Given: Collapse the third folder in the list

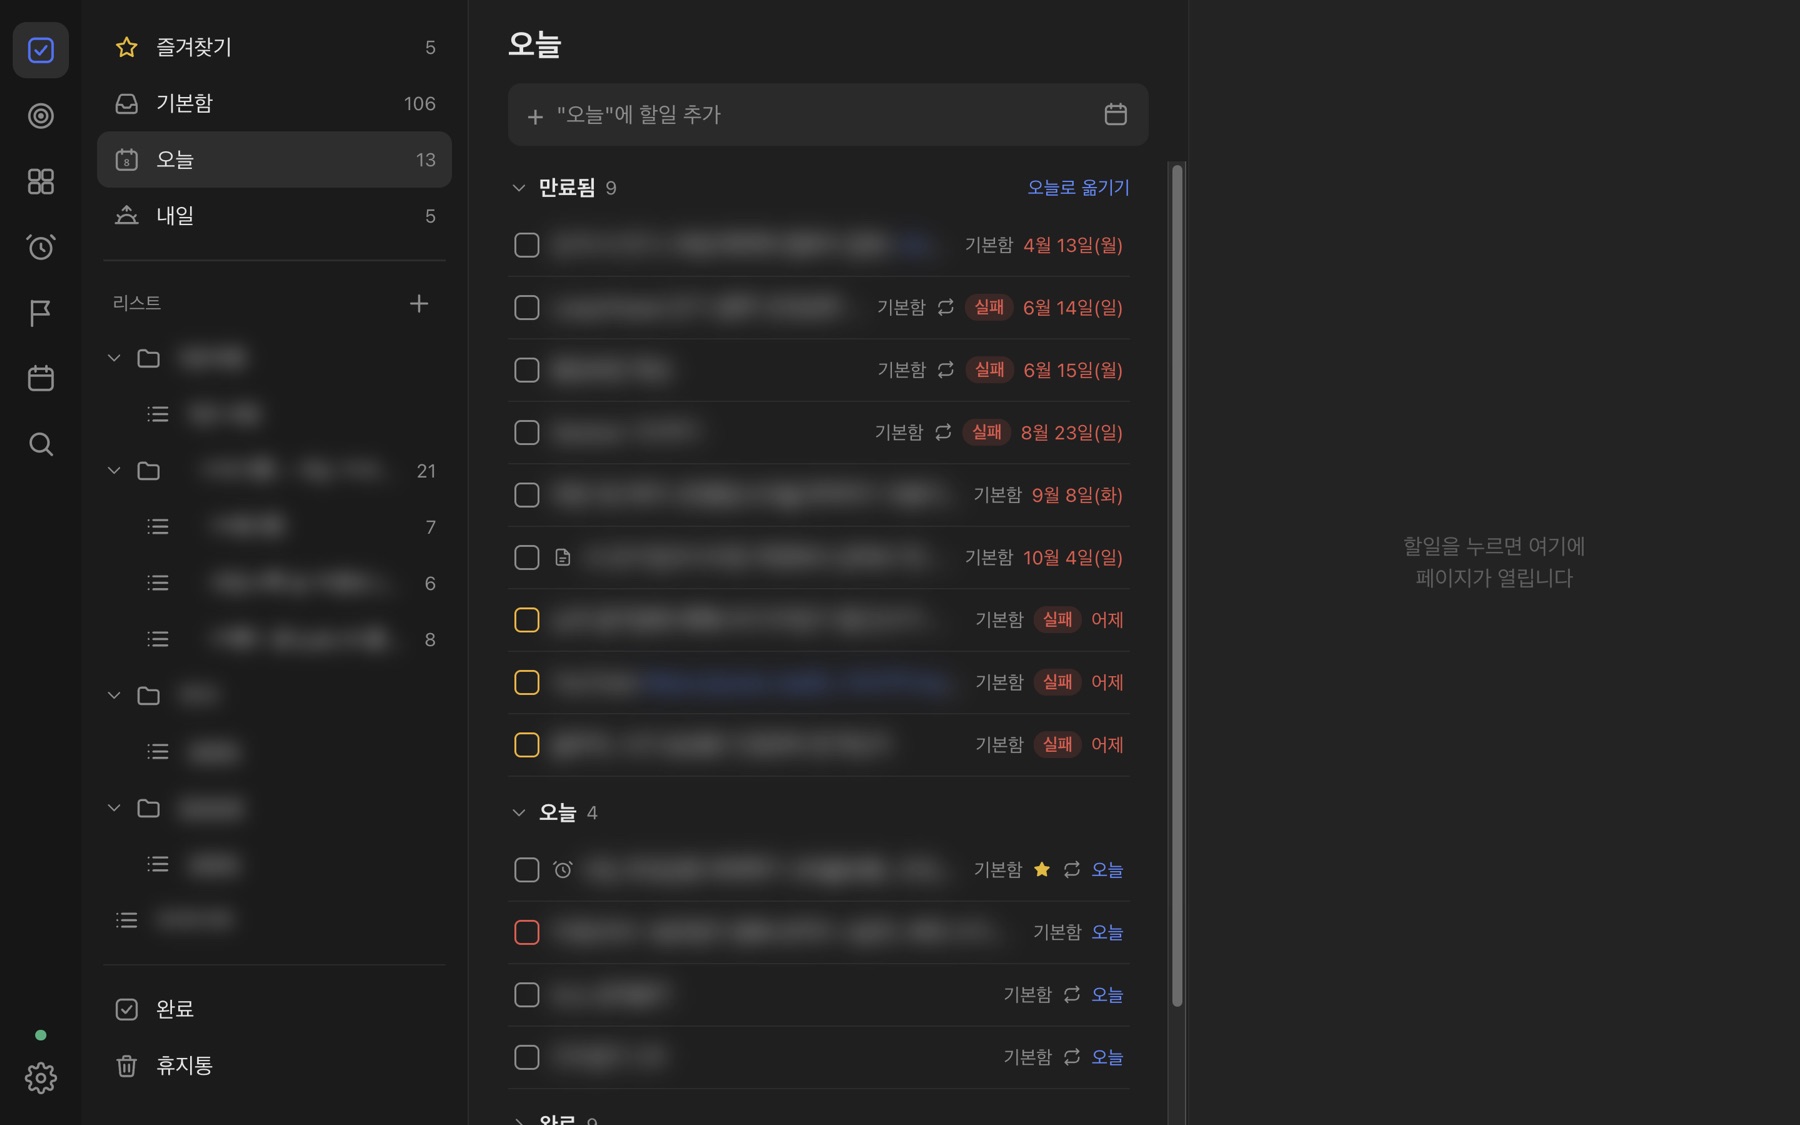Looking at the screenshot, I should [114, 695].
